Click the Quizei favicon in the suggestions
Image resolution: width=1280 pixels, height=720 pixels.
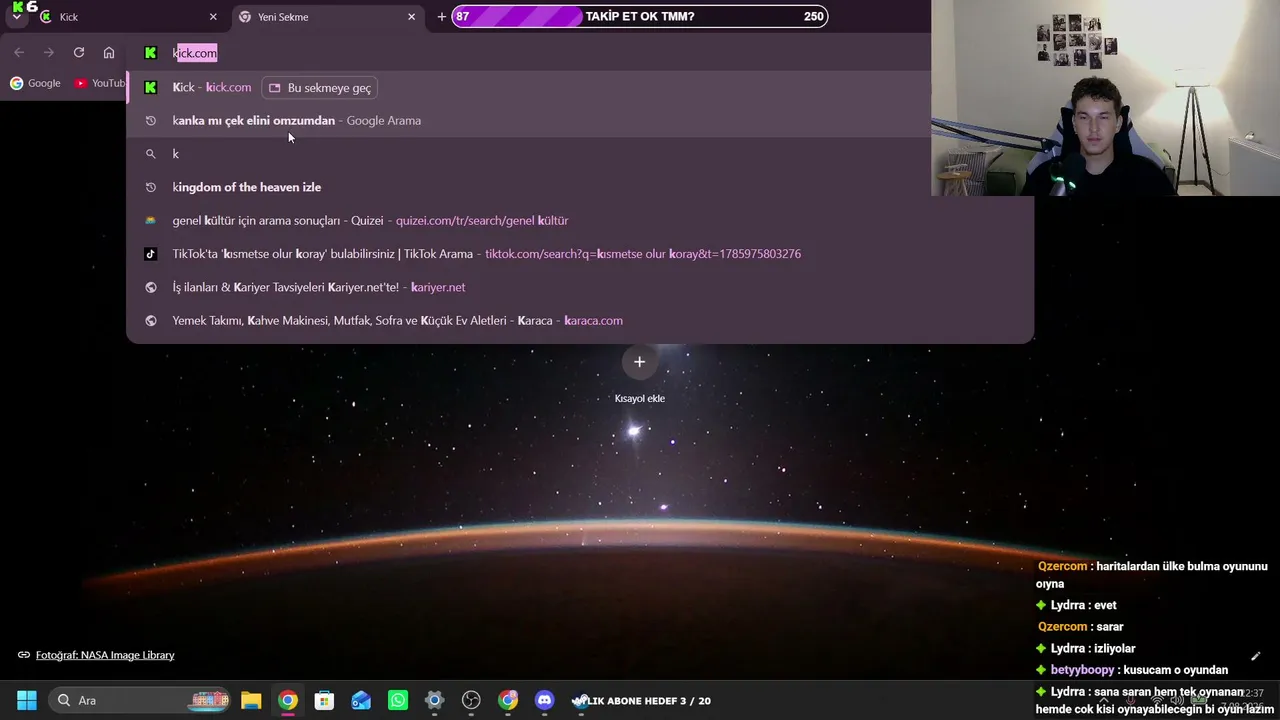tap(151, 221)
